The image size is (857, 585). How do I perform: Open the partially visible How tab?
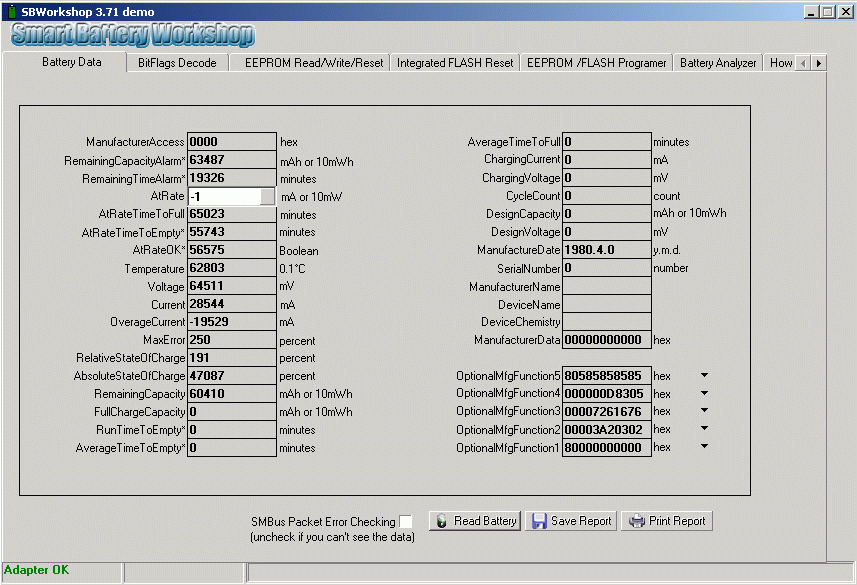coord(780,63)
